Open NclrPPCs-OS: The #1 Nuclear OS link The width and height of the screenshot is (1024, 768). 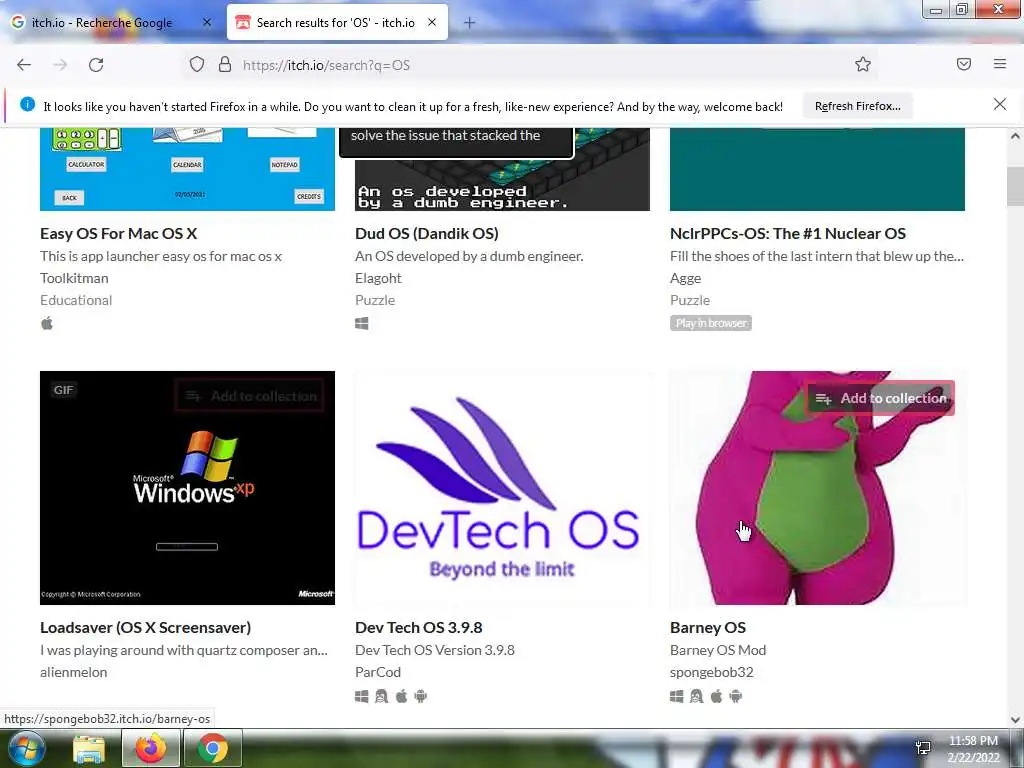click(788, 234)
